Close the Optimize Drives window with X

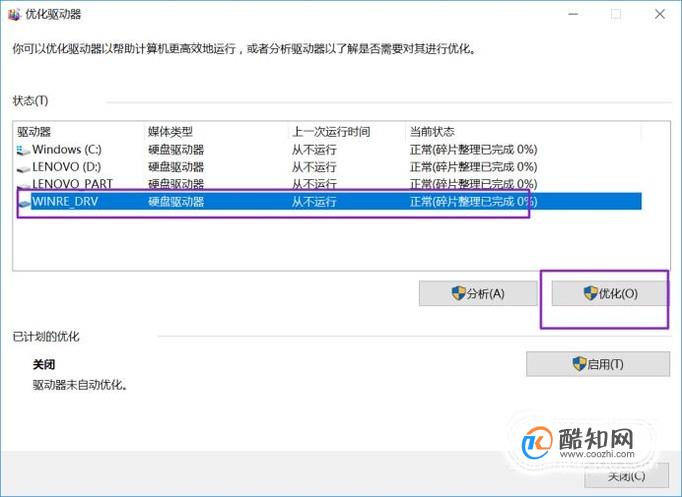660,14
